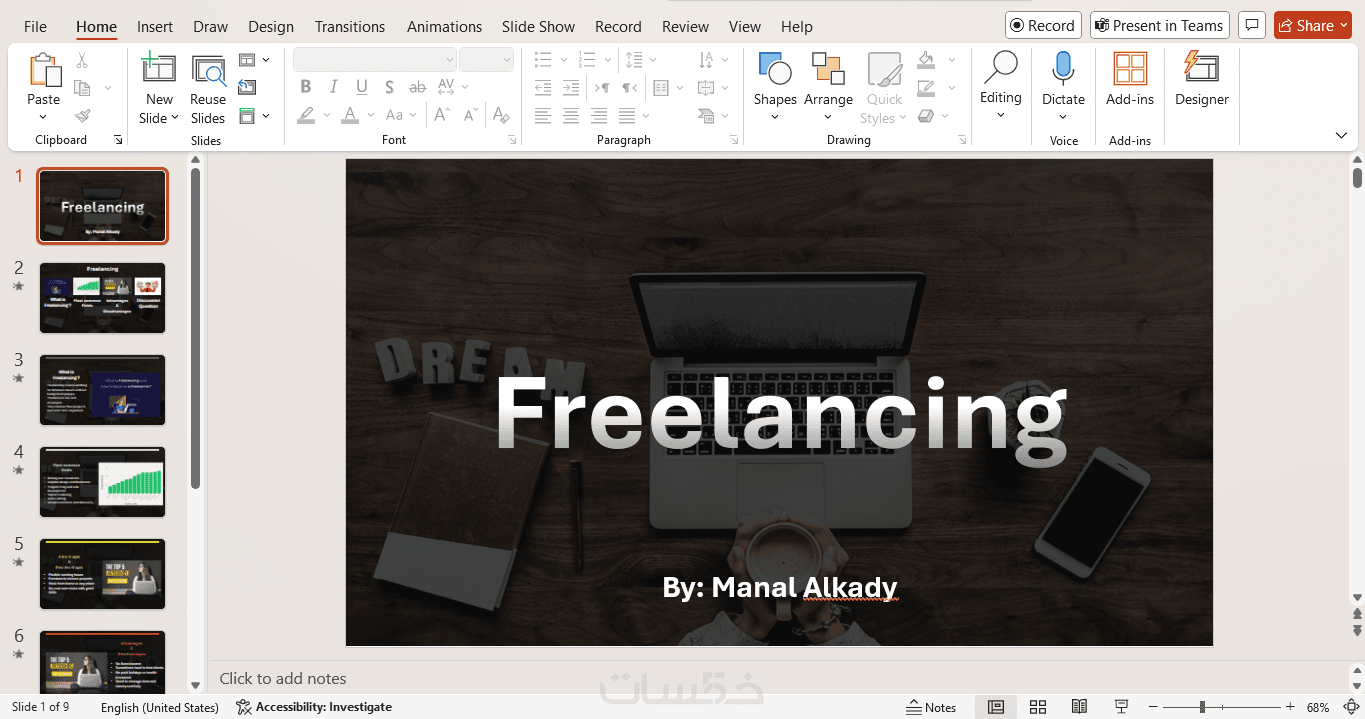
Task: Toggle Center alignment for paragraph
Action: pos(571,116)
